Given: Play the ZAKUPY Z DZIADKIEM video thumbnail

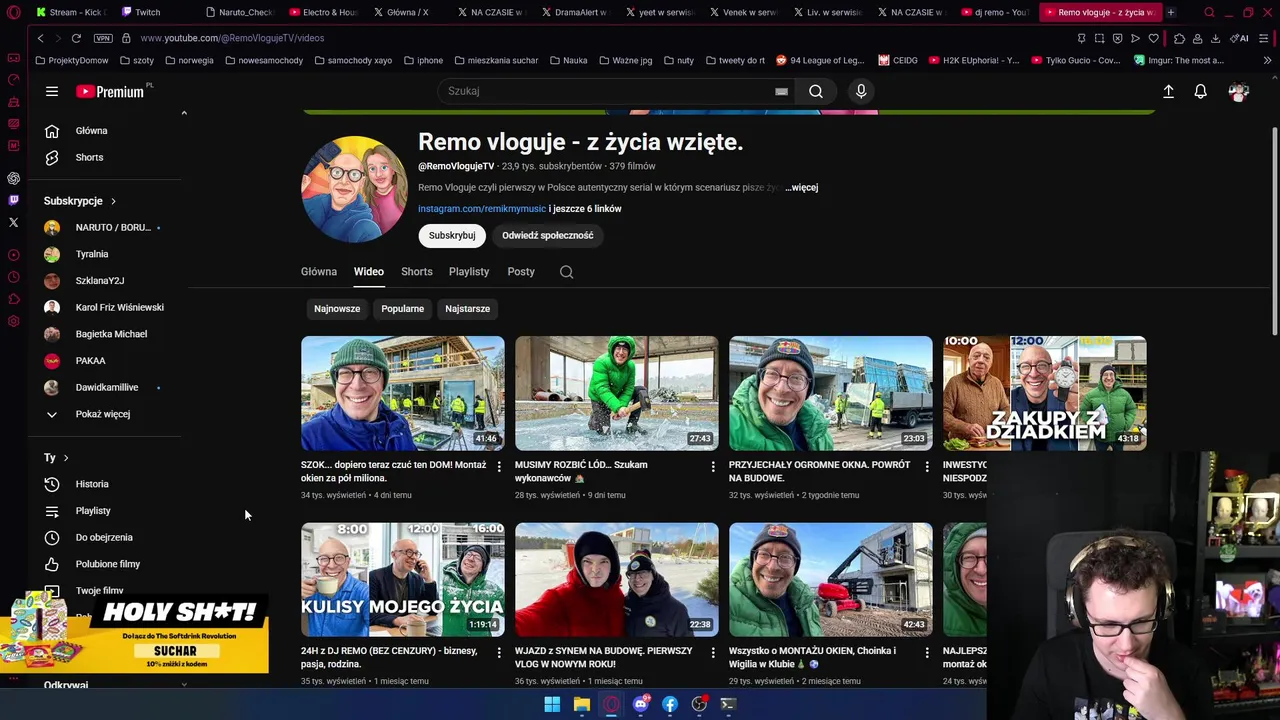Looking at the screenshot, I should [x=1045, y=393].
